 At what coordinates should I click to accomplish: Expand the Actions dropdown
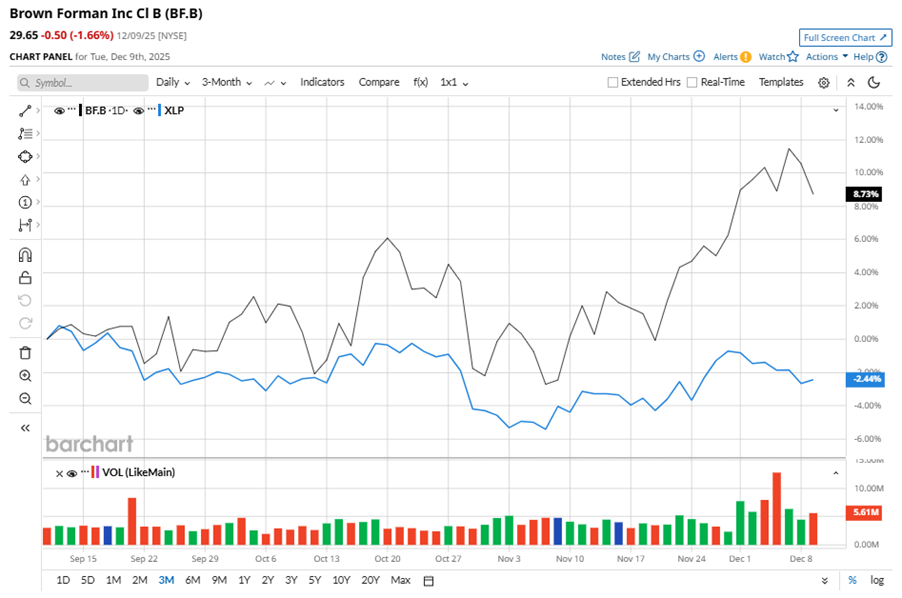click(x=827, y=56)
